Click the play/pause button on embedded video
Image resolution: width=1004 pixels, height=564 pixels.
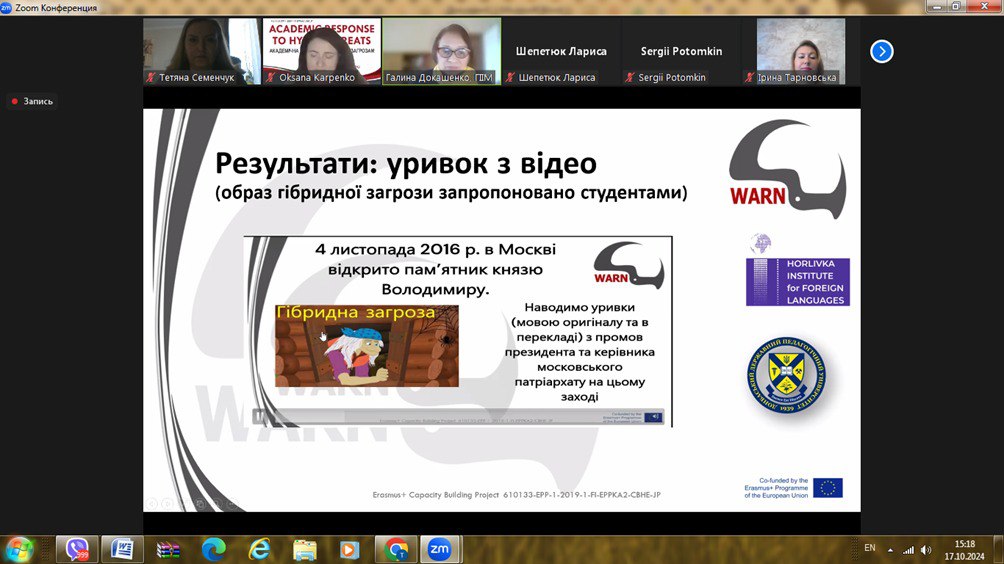click(259, 417)
